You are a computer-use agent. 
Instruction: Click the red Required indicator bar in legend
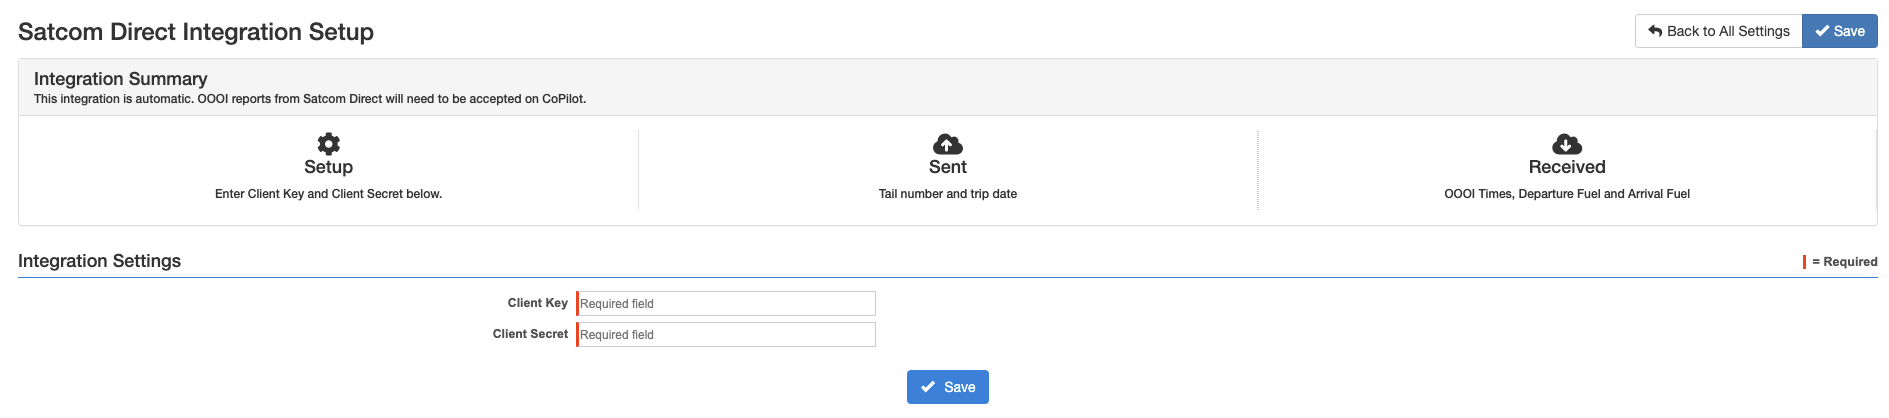pos(1804,262)
